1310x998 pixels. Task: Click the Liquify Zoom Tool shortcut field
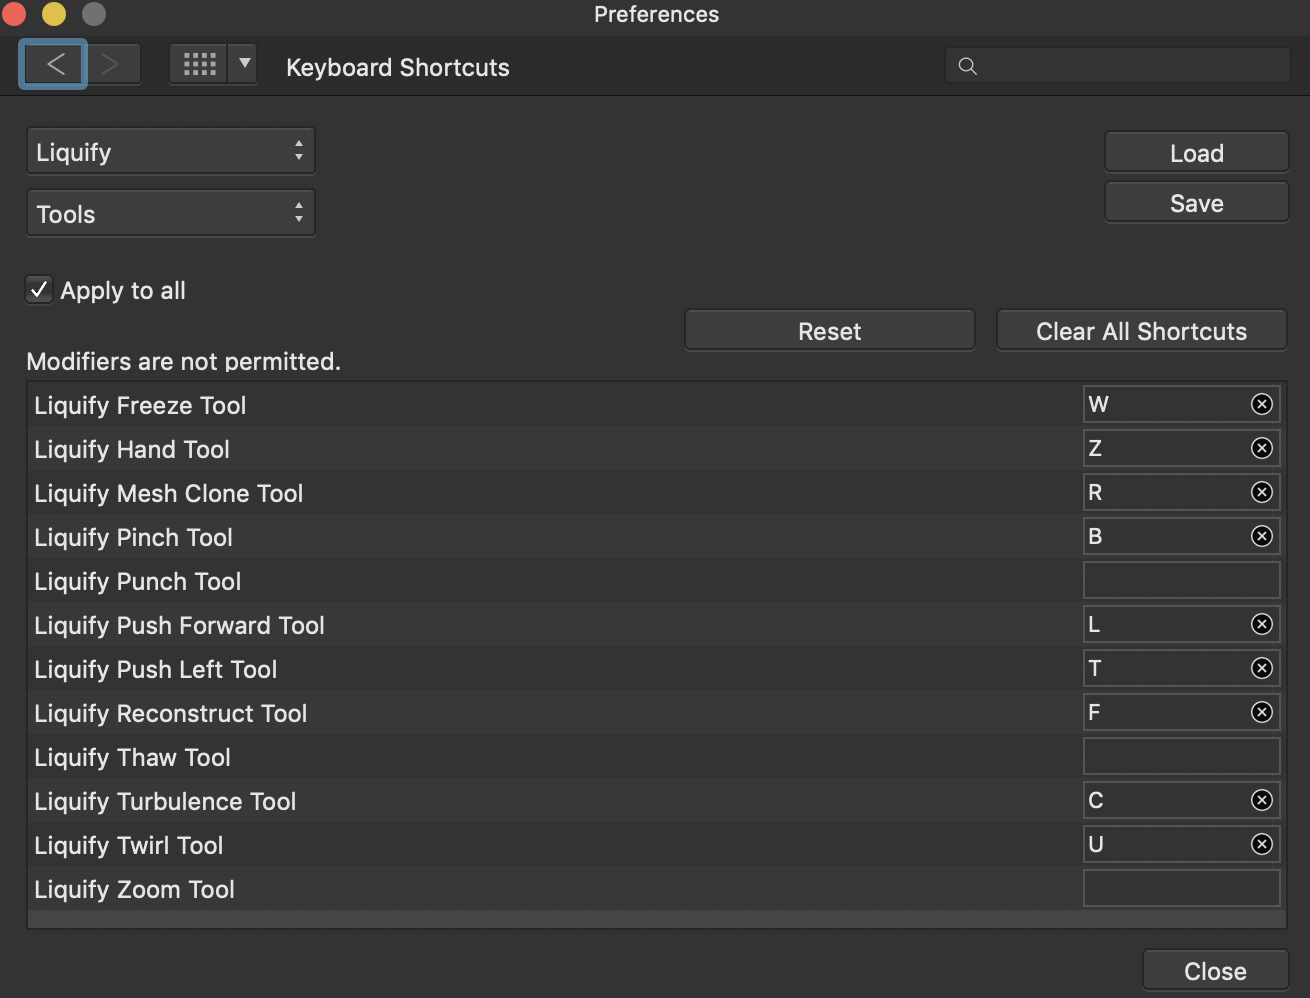click(x=1181, y=888)
